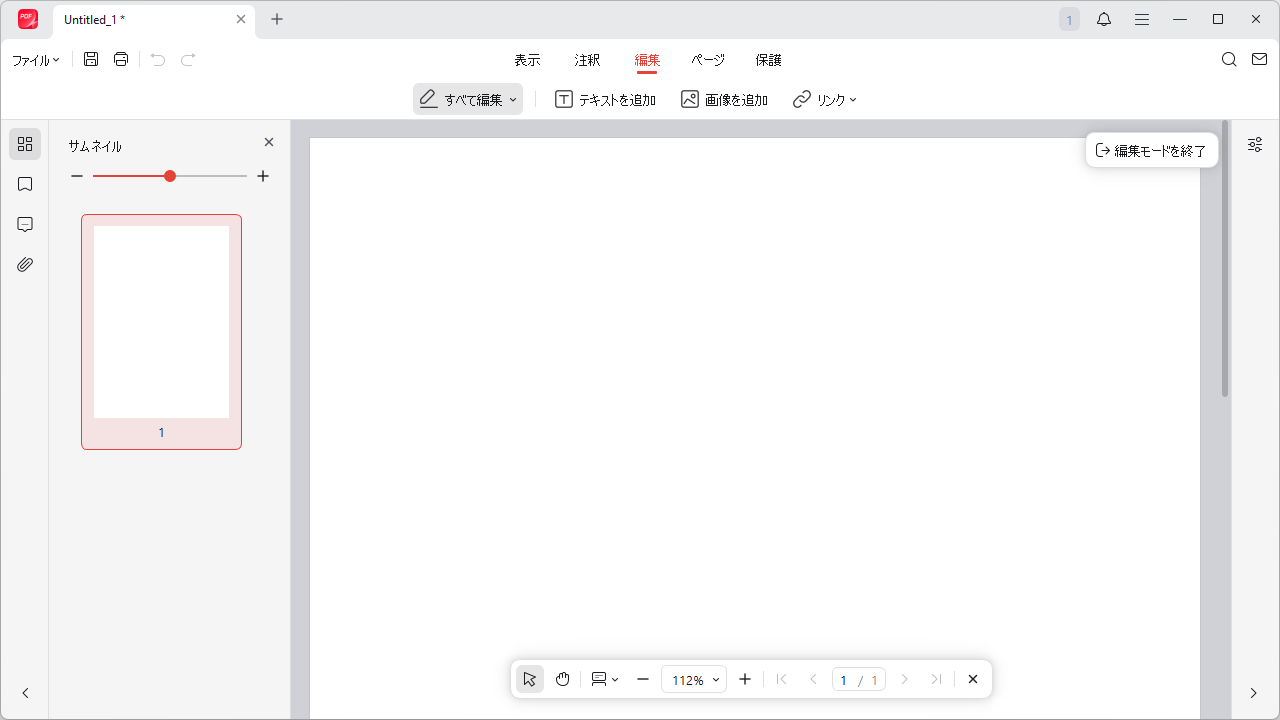Click the print icon
1280x720 pixels.
coord(121,60)
